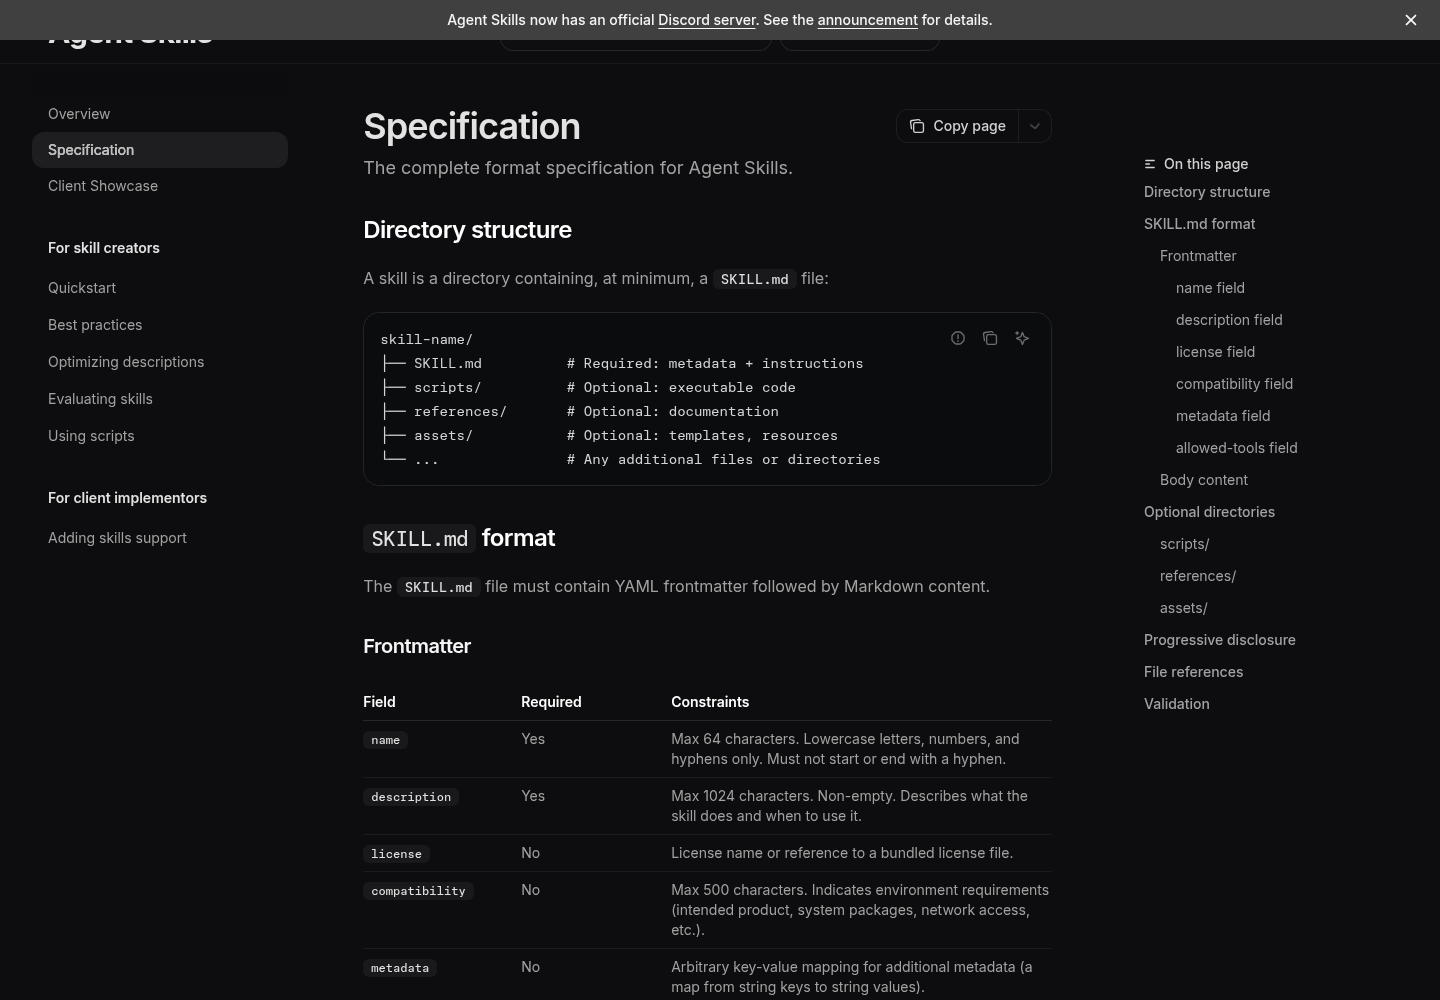This screenshot has height=1000, width=1440.
Task: Report an issue with the code block
Action: point(958,338)
